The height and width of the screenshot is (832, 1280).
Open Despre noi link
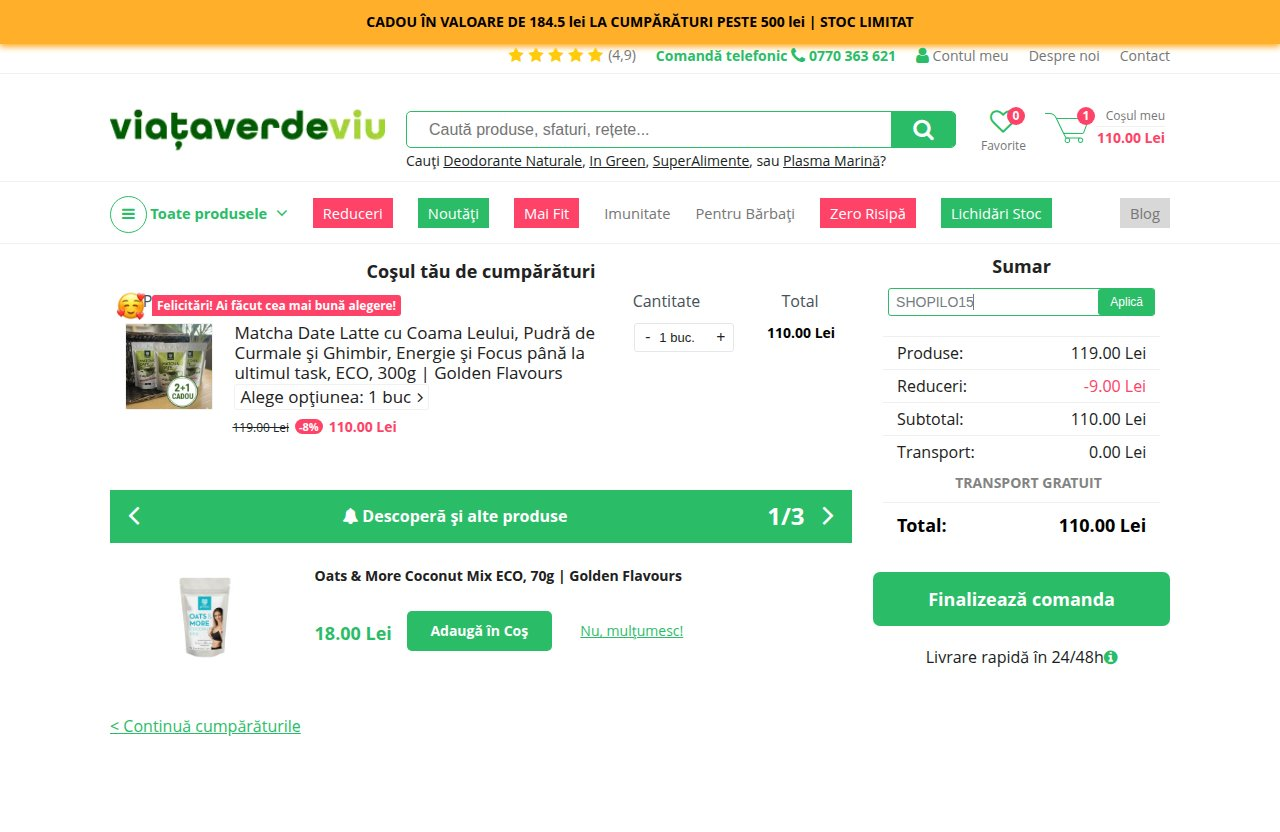(1064, 55)
